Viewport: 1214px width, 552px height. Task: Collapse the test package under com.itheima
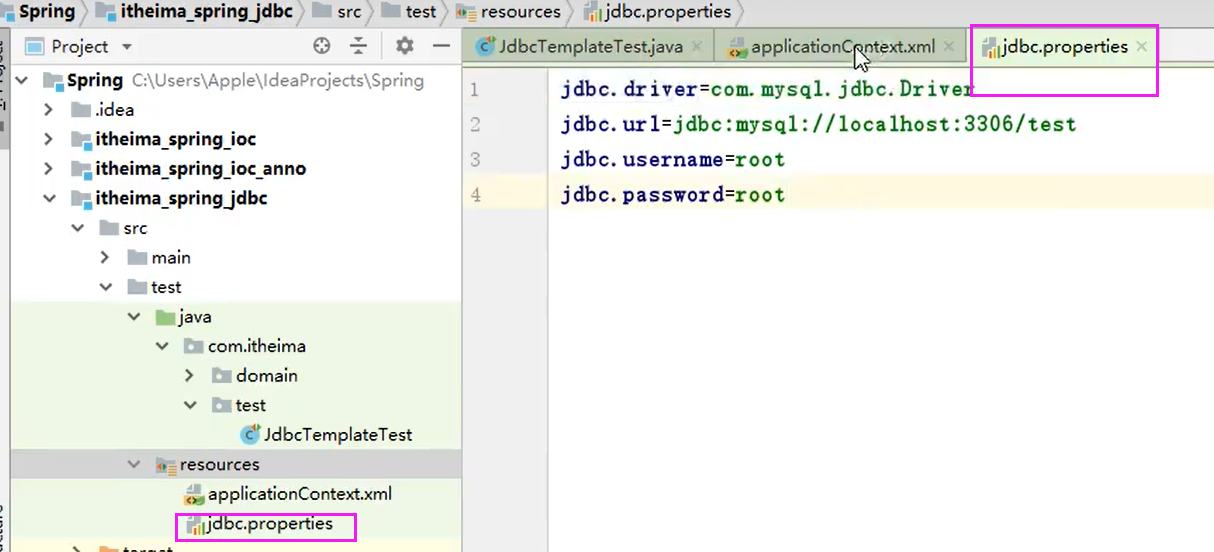tap(190, 405)
